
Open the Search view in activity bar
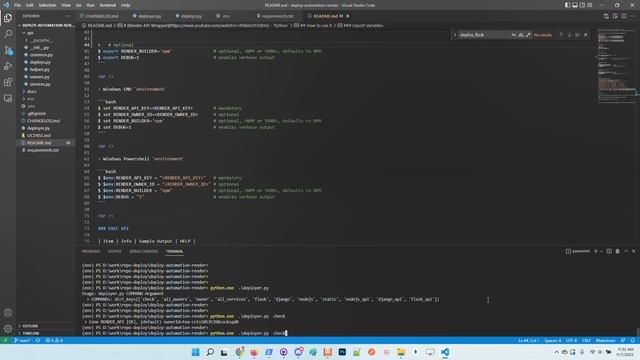click(x=8, y=33)
